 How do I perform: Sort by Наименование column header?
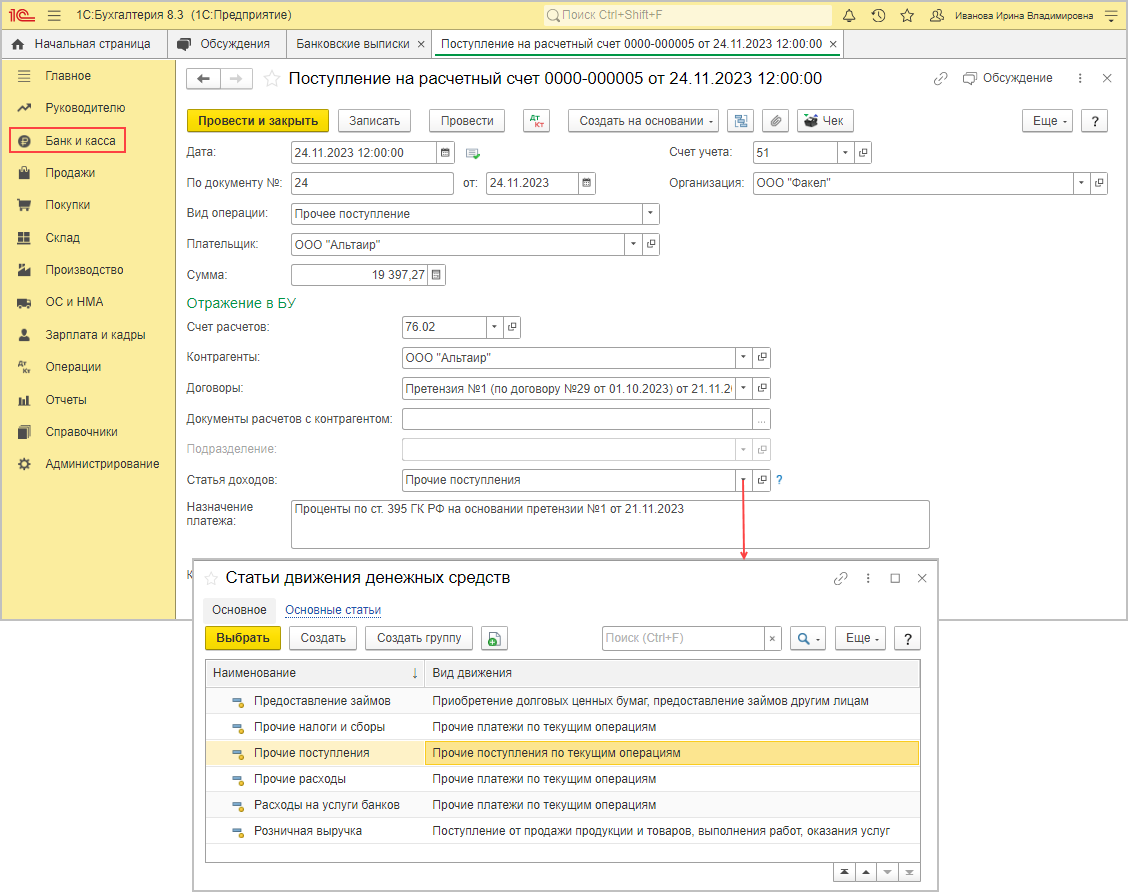point(315,673)
